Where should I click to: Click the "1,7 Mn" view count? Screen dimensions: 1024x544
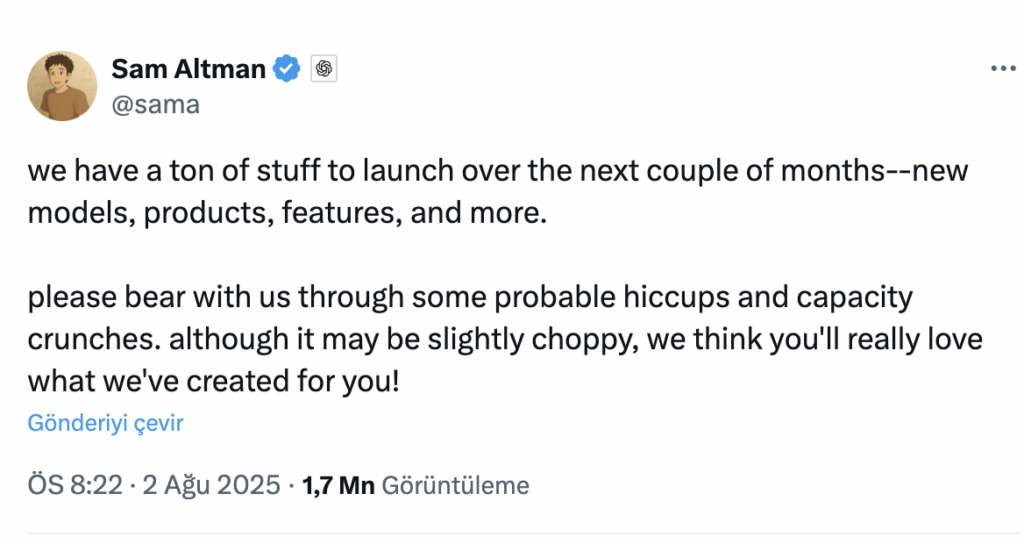pyautogui.click(x=338, y=486)
